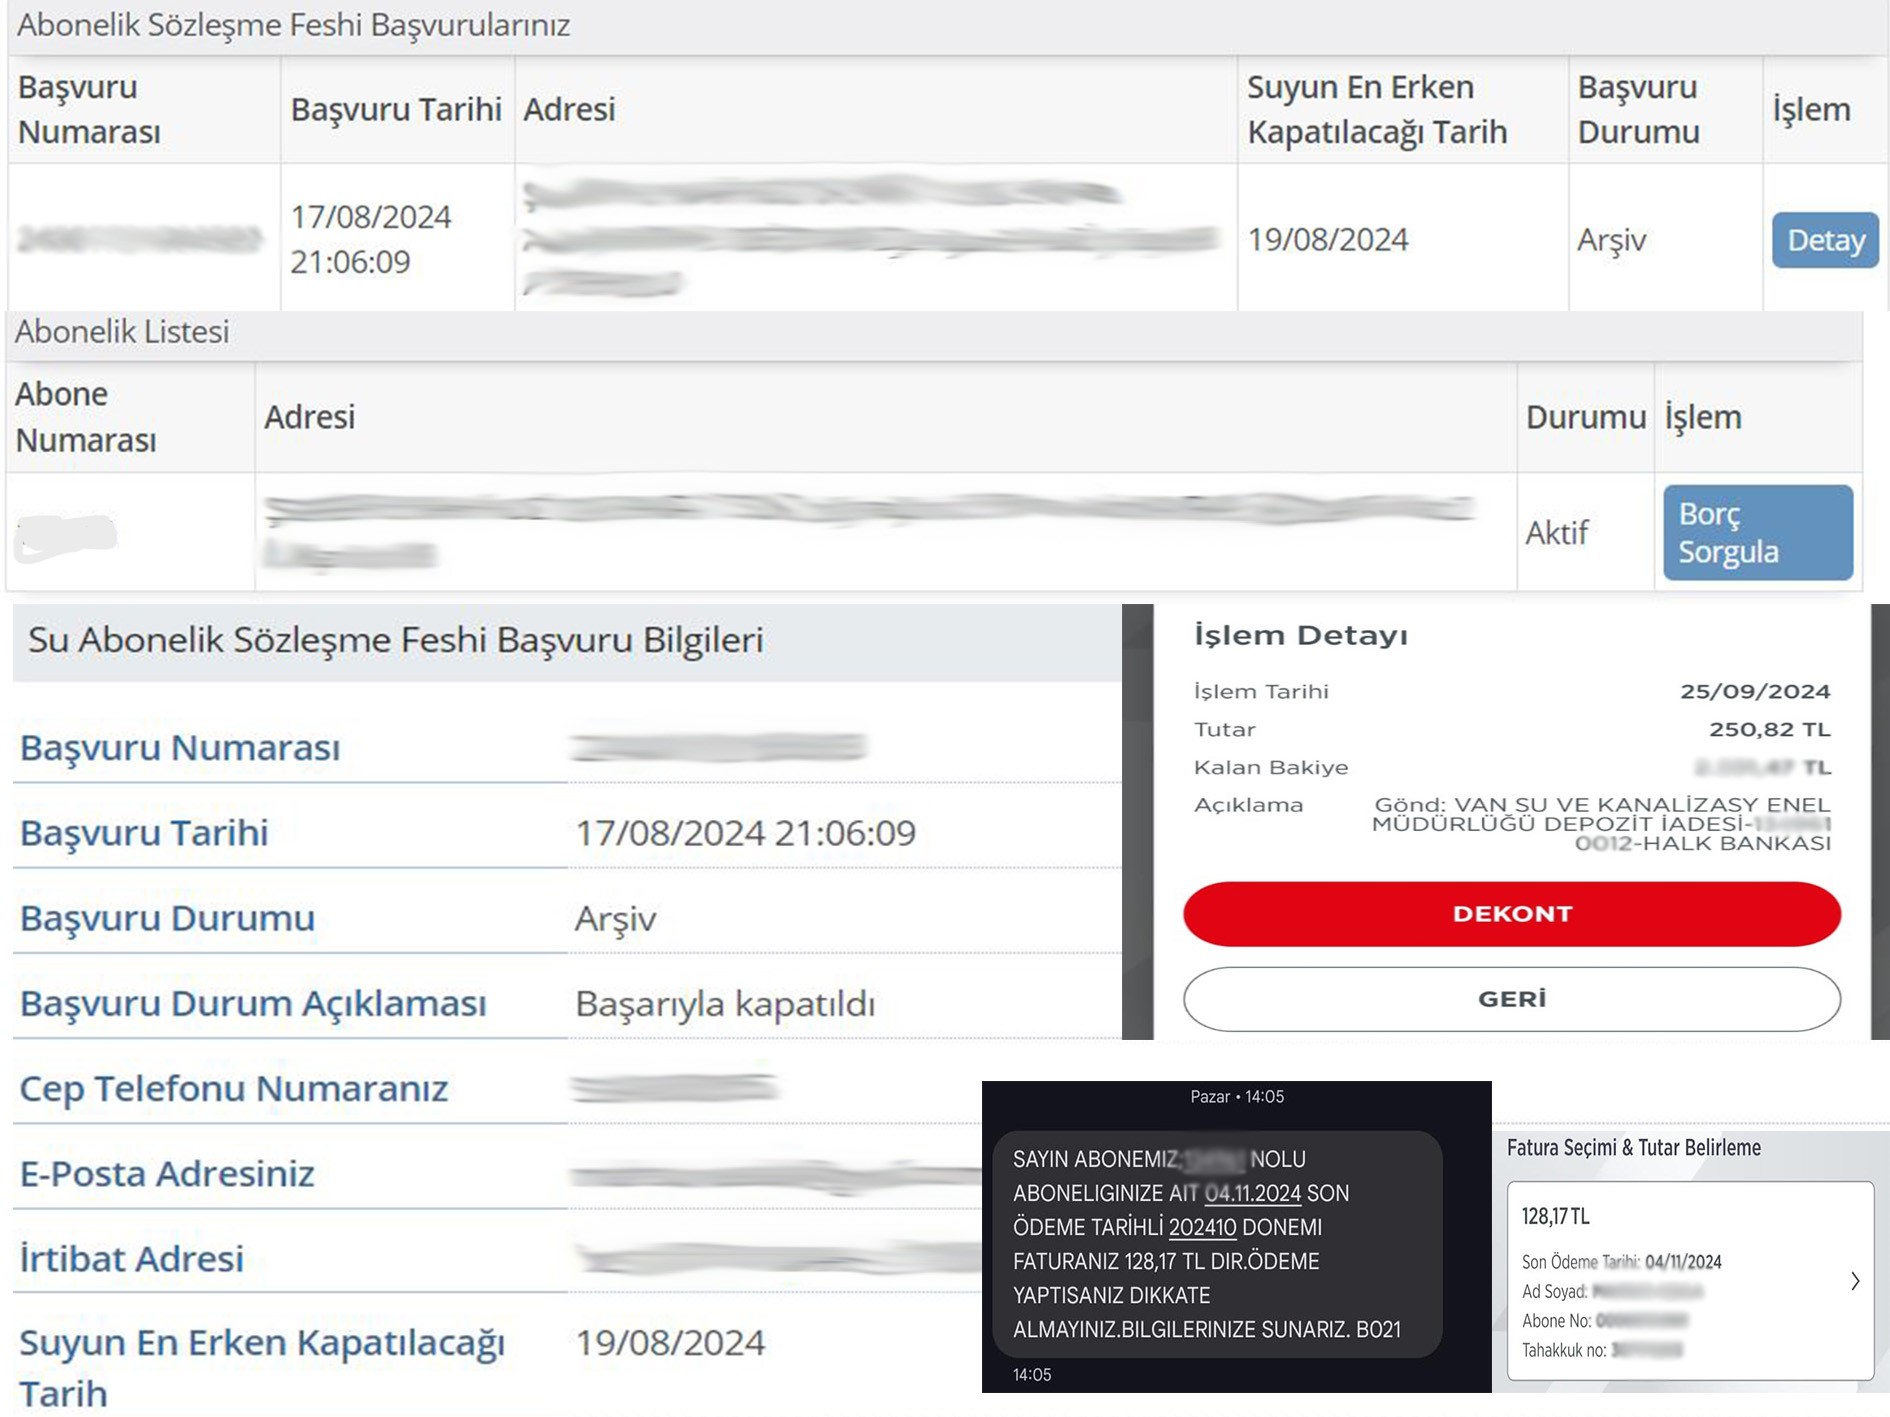Select the İşlem Detayı heading
Screen dimensions: 1890x1417
point(1300,635)
